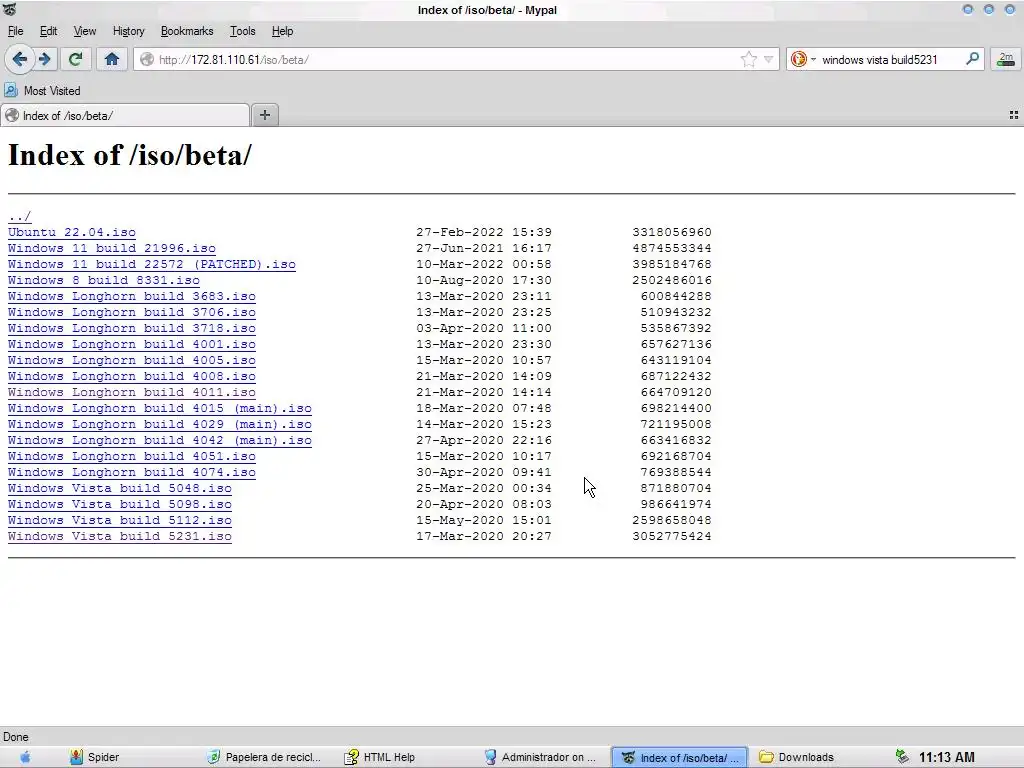Viewport: 1024px width, 768px height.
Task: Open the Tools menu
Action: point(242,31)
